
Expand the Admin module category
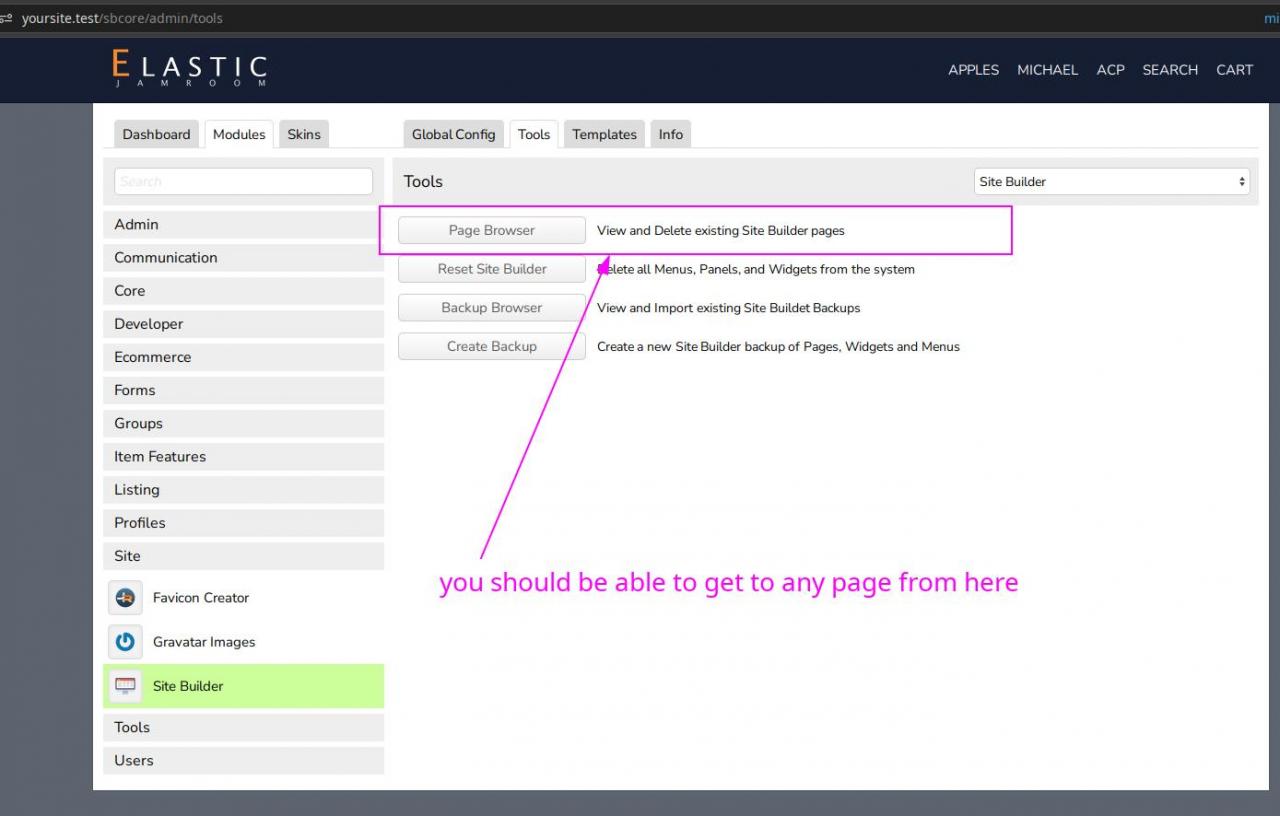pos(243,225)
